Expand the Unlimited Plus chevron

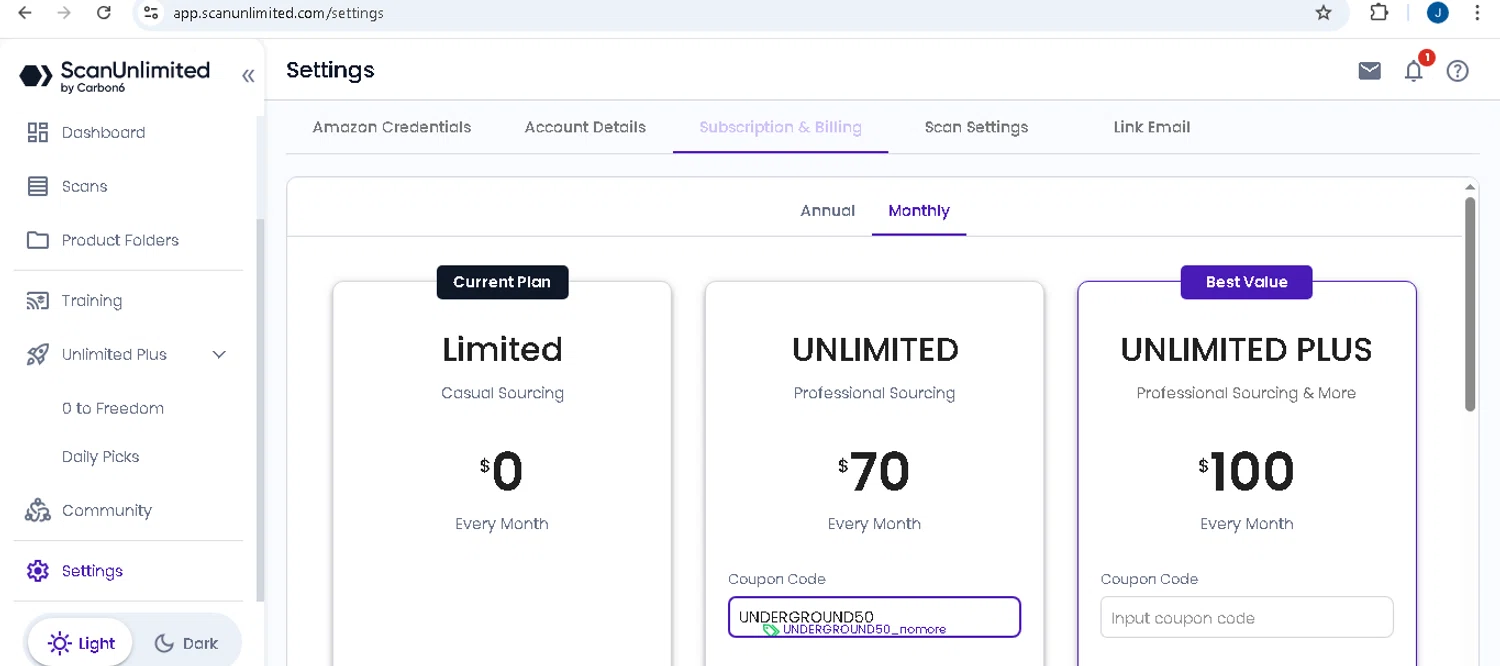point(219,354)
